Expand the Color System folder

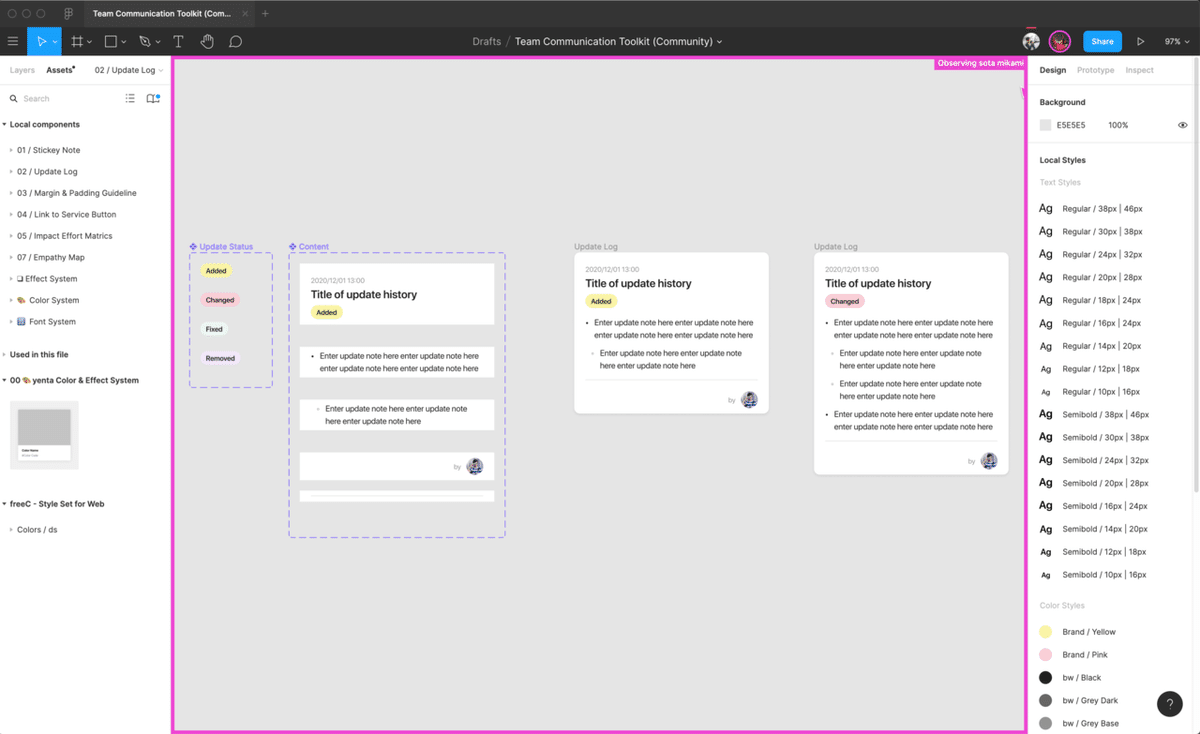[x=11, y=301]
